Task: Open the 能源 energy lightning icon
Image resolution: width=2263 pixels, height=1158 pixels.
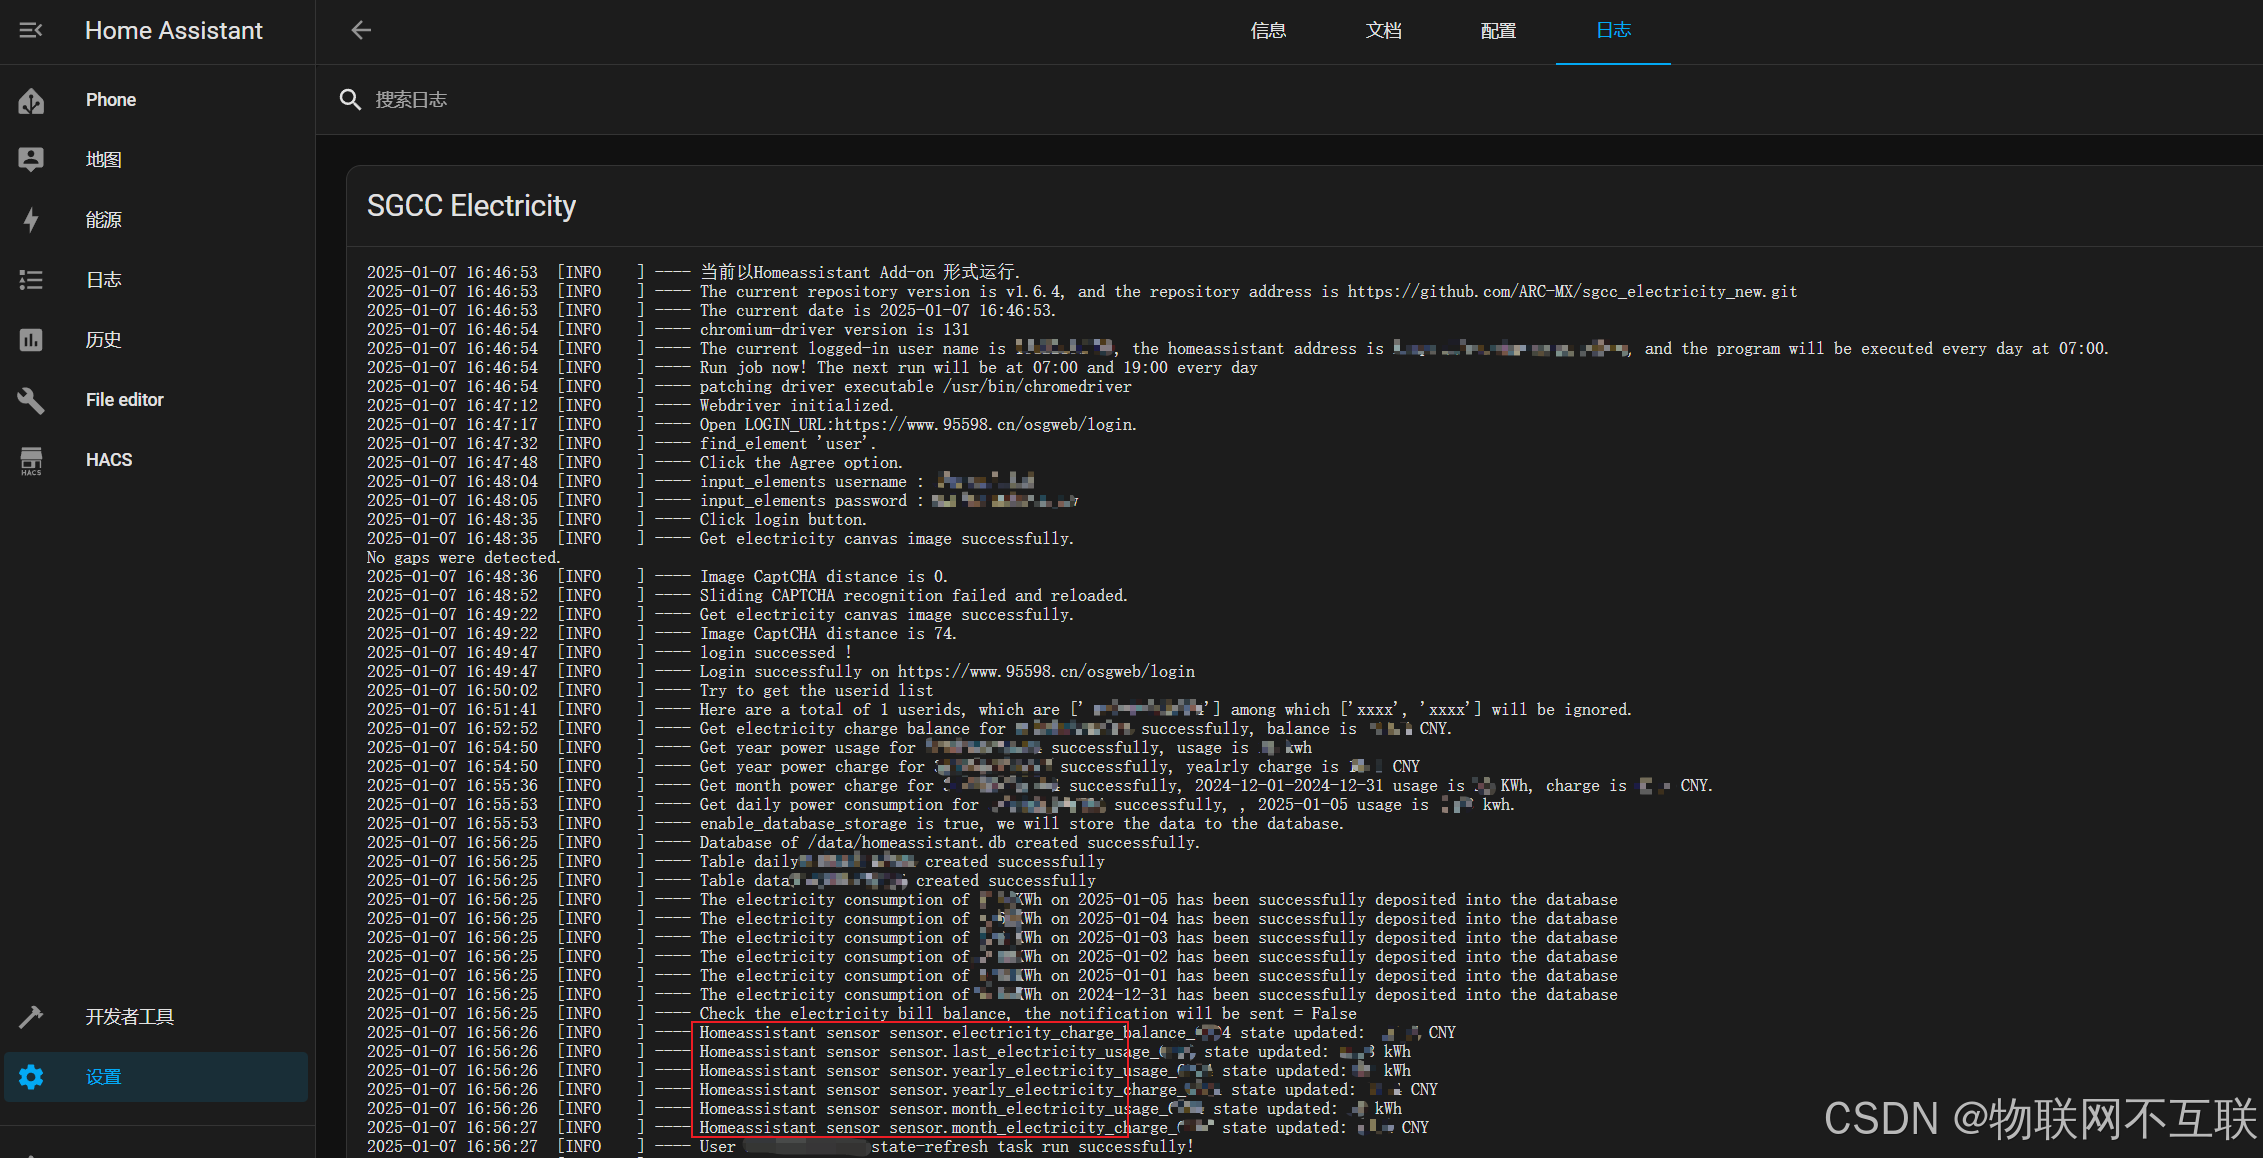Action: tap(31, 220)
